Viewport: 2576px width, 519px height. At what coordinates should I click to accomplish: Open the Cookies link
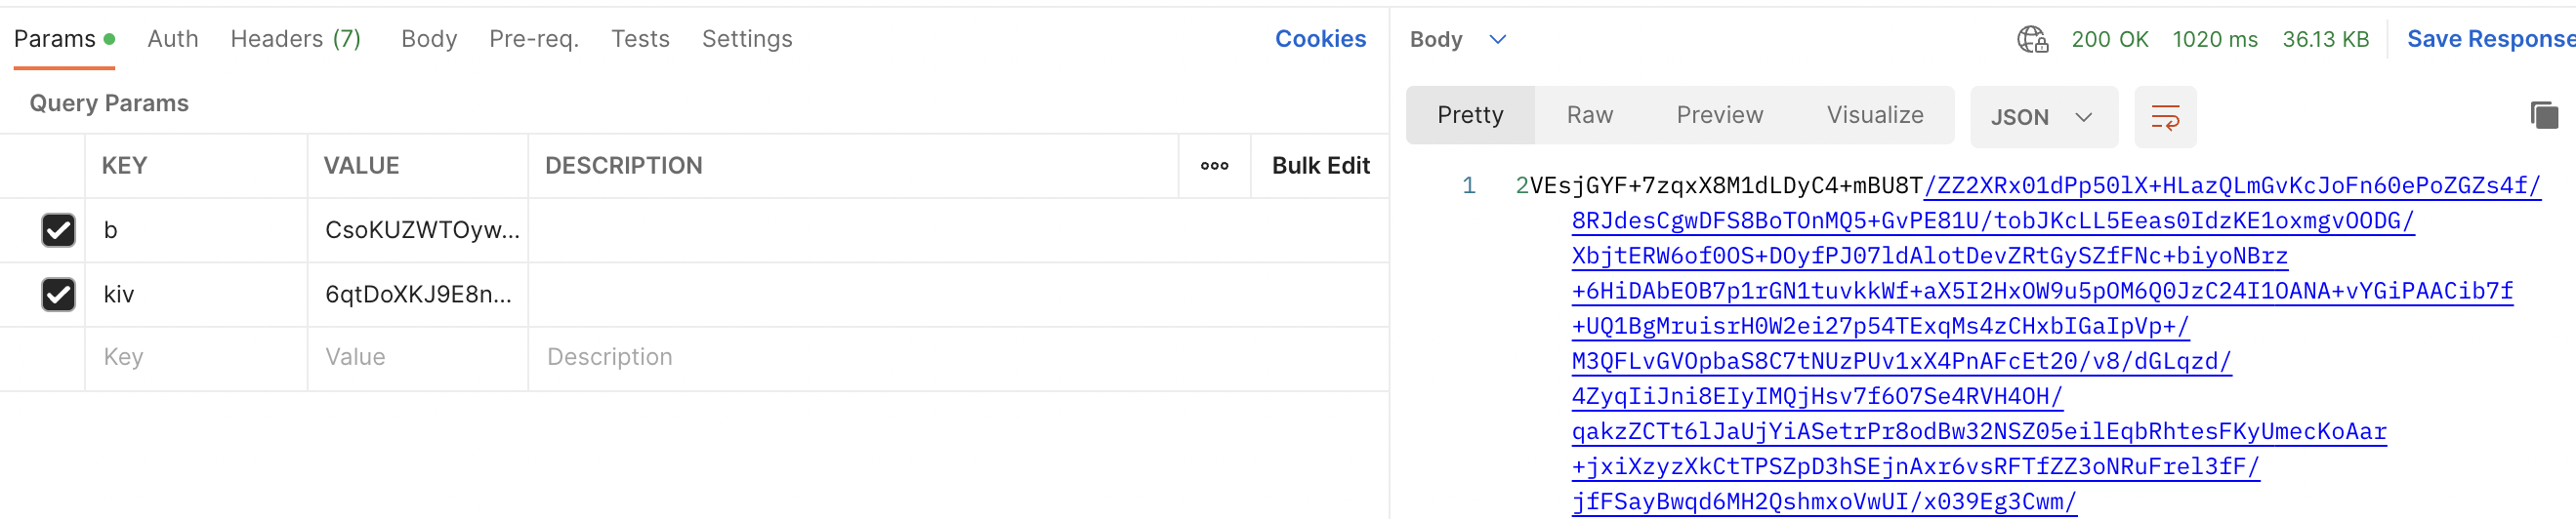coord(1319,39)
